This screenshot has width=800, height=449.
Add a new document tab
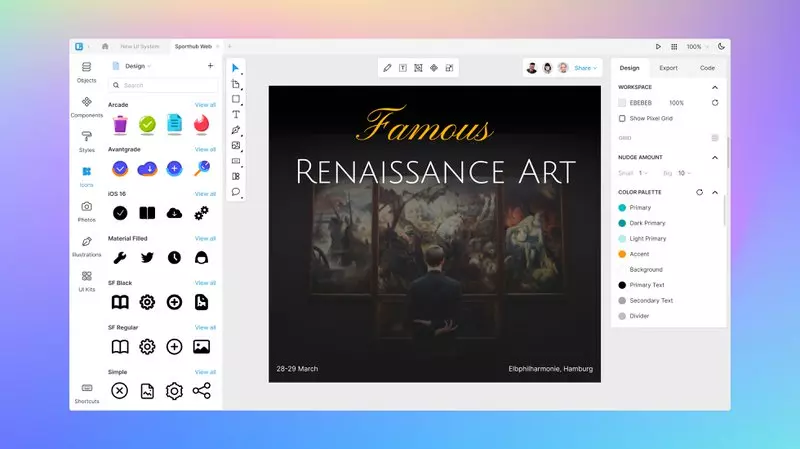click(x=229, y=46)
